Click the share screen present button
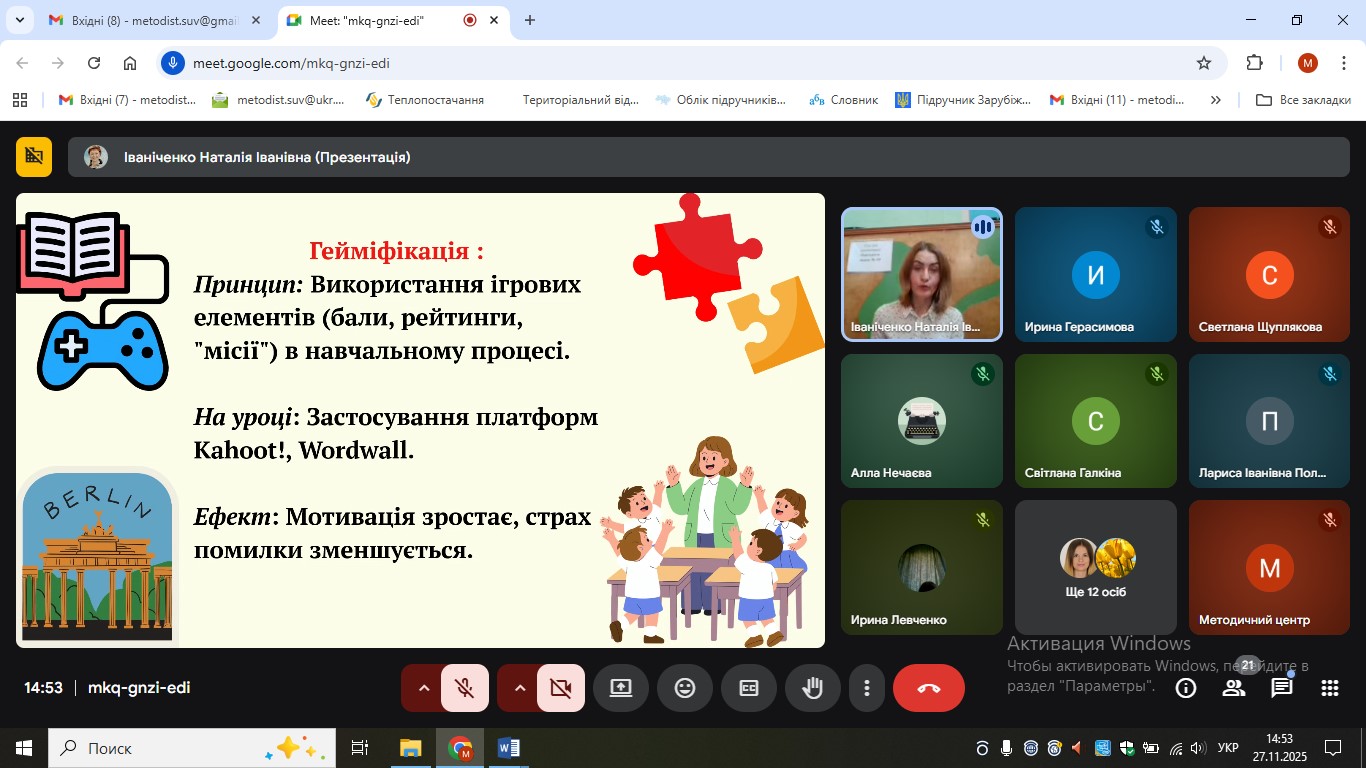The height and width of the screenshot is (768, 1366). pos(621,688)
